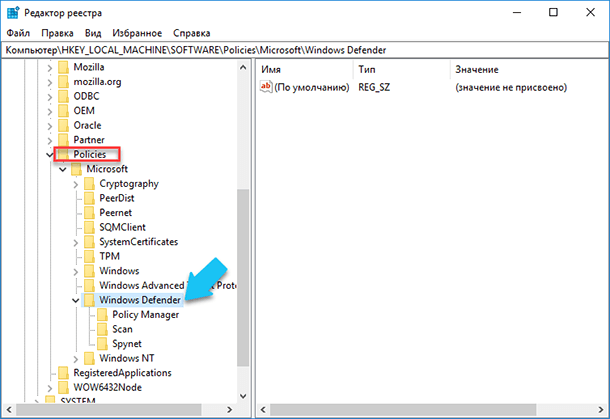This screenshot has height=419, width=610.
Task: Expand the SystemCertificates key
Action: tap(75, 242)
